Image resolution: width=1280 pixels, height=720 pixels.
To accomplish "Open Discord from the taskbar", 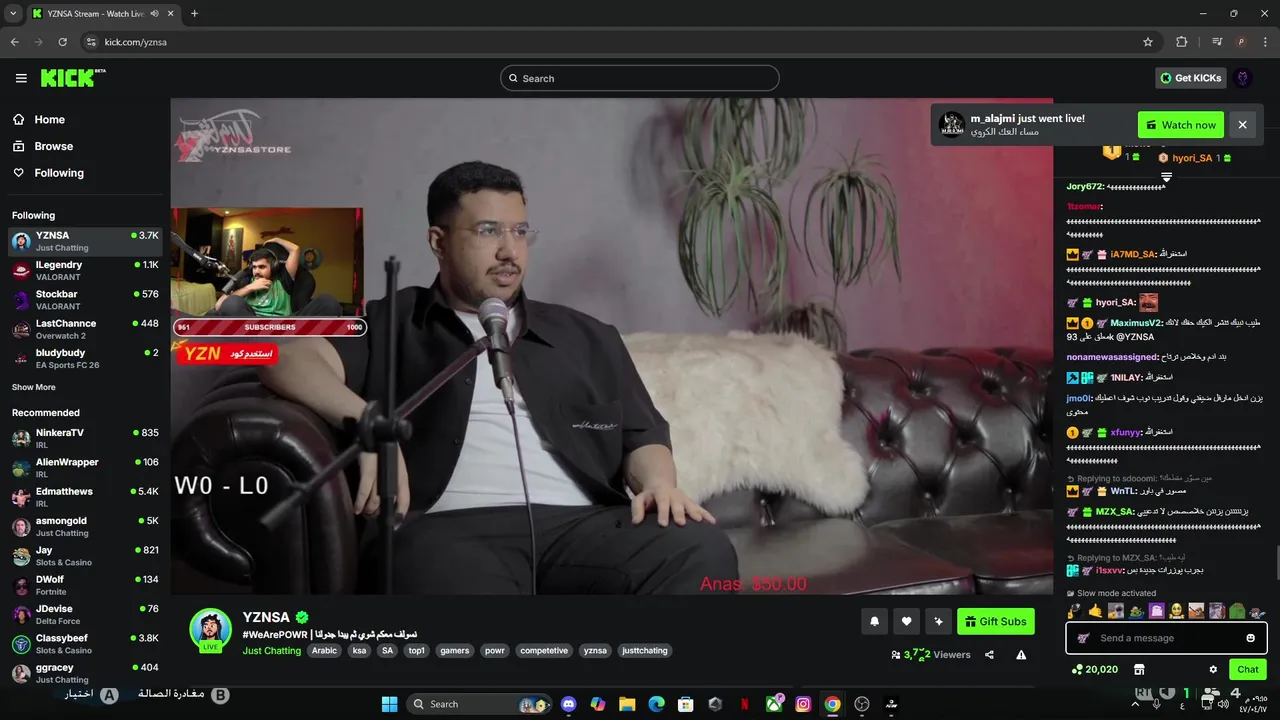I will click(569, 704).
